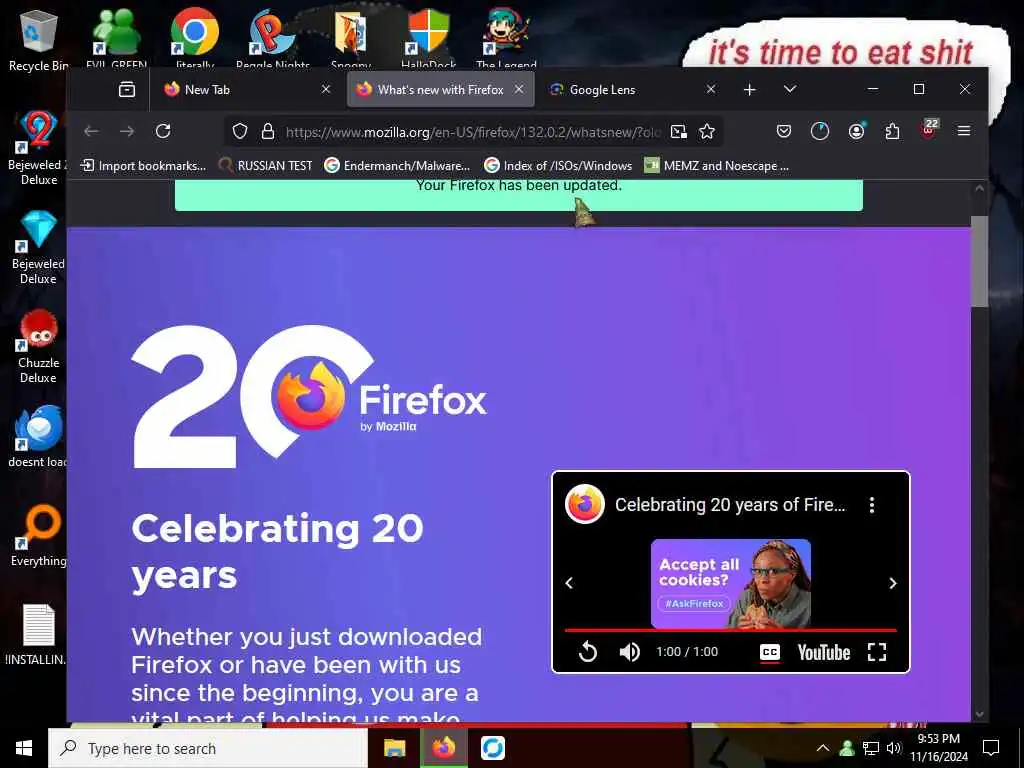Image resolution: width=1024 pixels, height=768 pixels.
Task: Show previous video with left arrow
Action: (569, 583)
